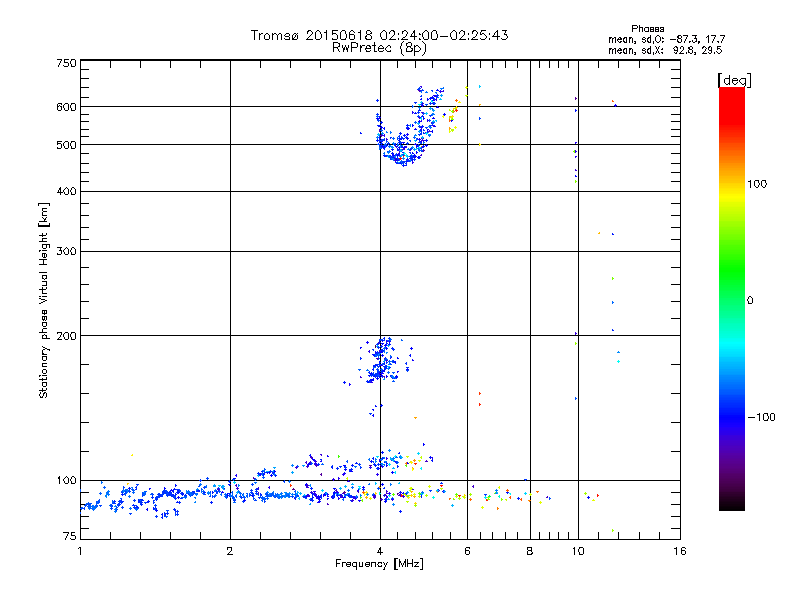This screenshot has width=800, height=600.
Task: Click the x-axis label 'Frequency [MHz]'
Action: 379,564
